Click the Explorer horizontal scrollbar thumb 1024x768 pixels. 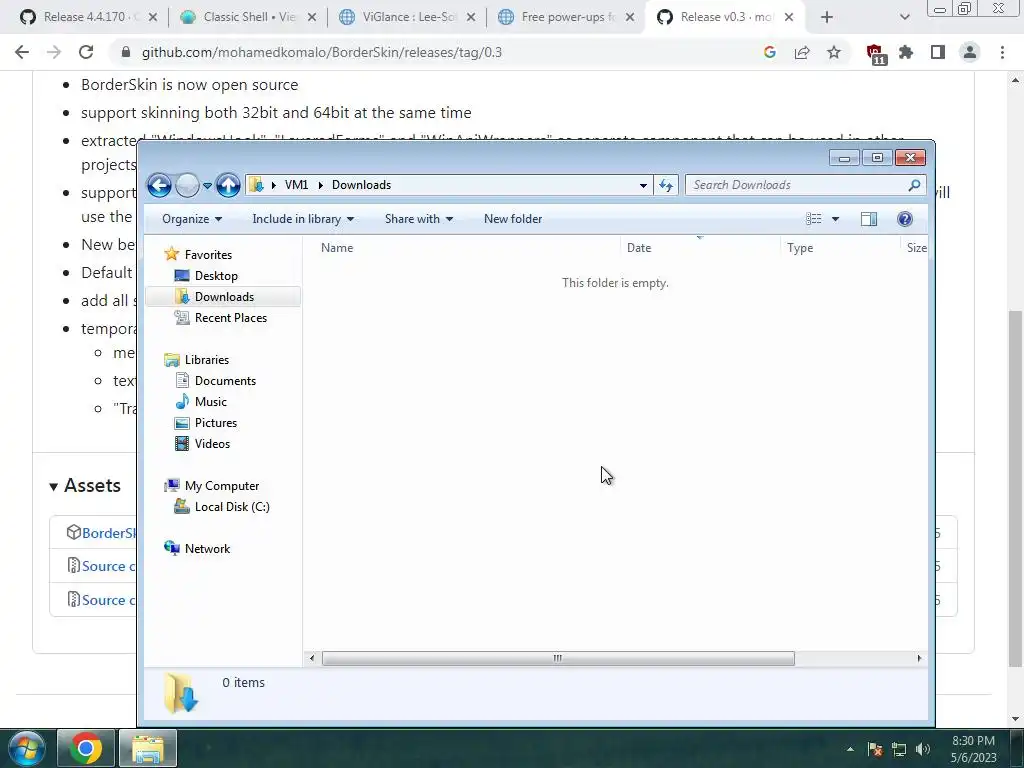click(558, 658)
